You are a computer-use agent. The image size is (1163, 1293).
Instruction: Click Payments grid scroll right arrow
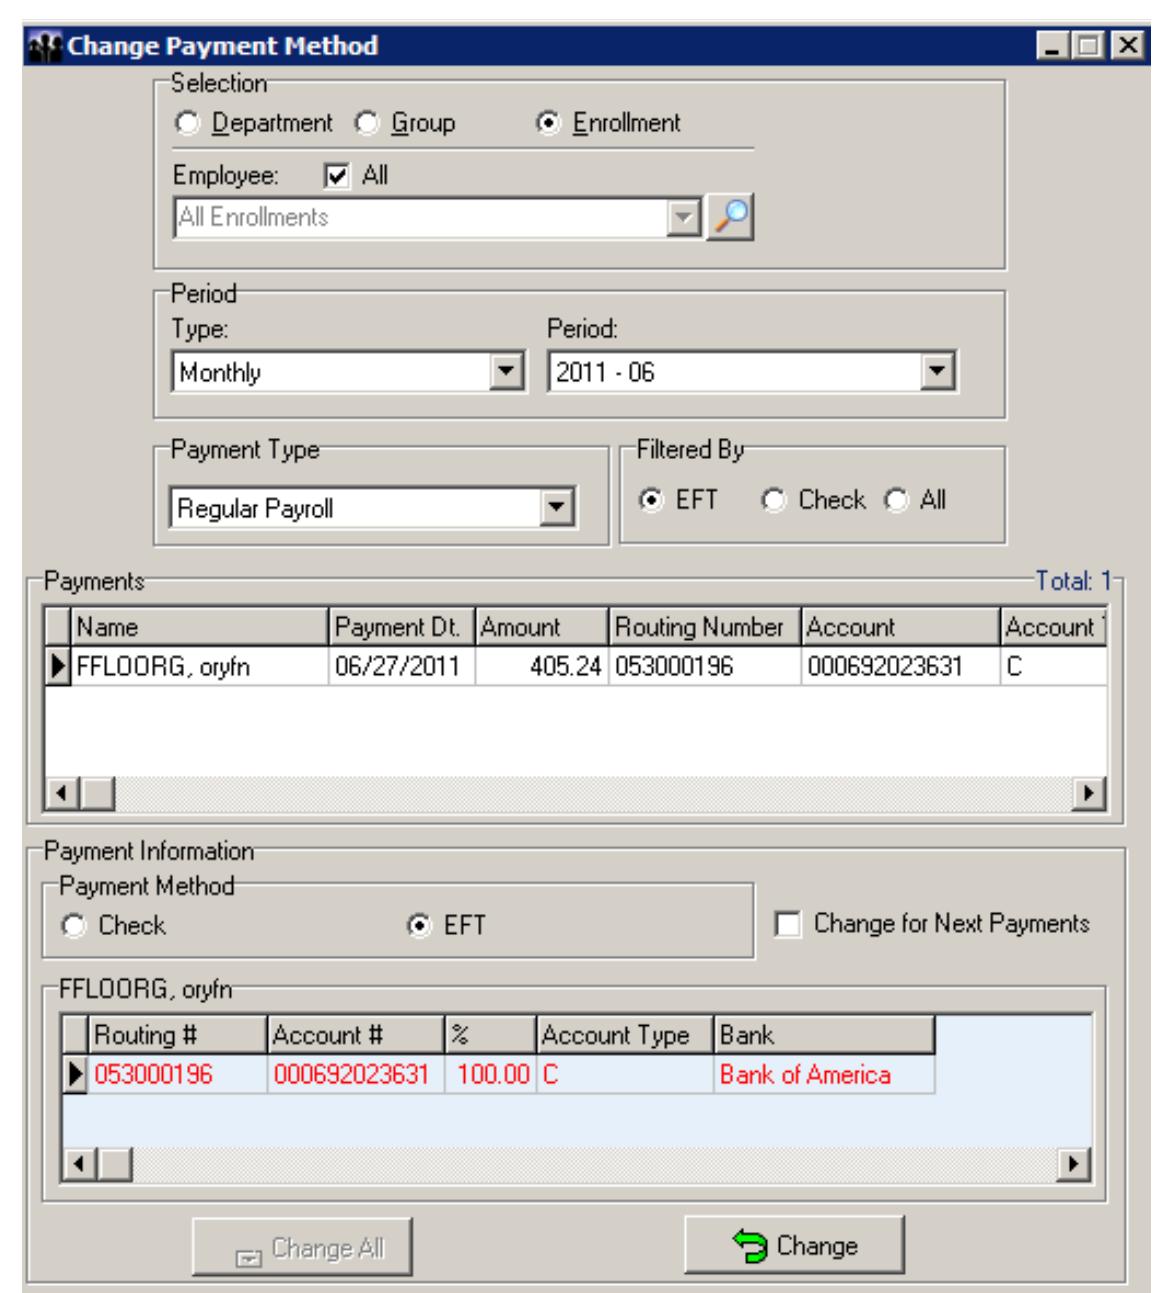tap(1090, 795)
